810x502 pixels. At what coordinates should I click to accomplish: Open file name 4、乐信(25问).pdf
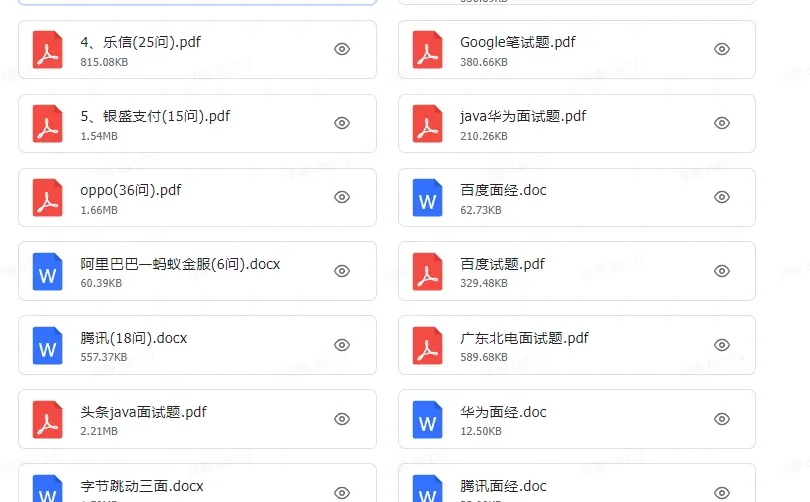(141, 42)
